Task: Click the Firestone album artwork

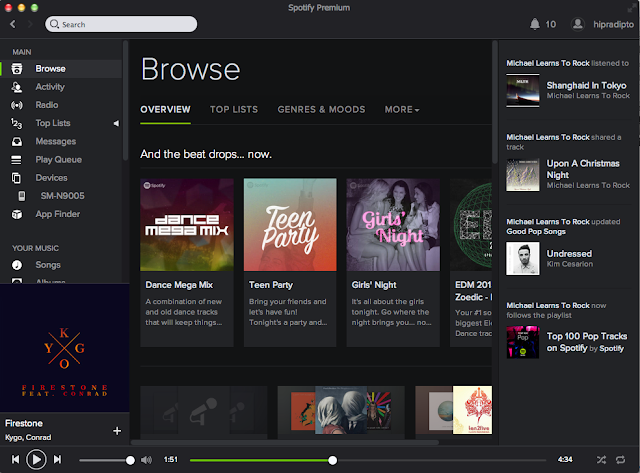Action: (64, 348)
